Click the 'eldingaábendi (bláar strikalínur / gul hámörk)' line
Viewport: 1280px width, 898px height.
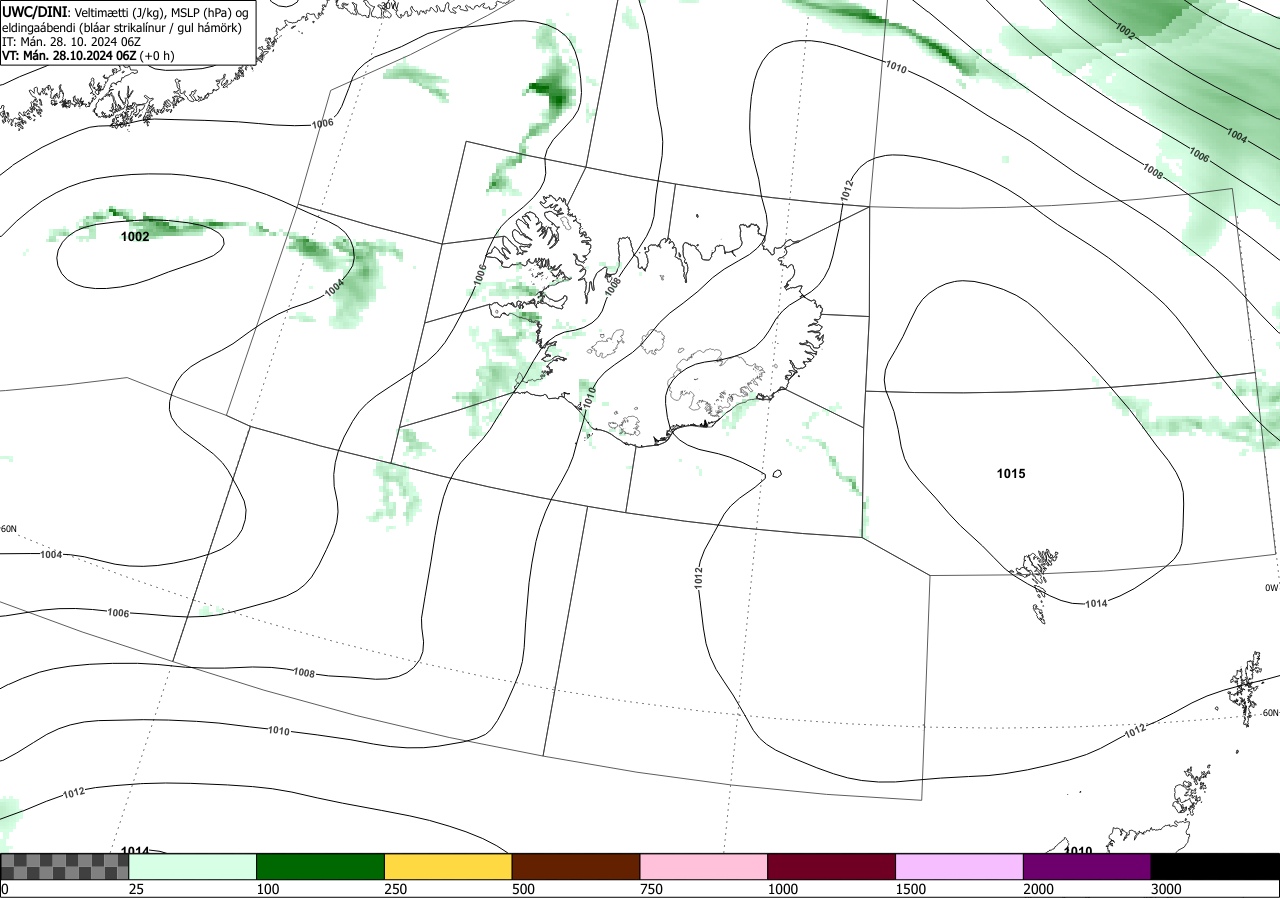tap(121, 27)
